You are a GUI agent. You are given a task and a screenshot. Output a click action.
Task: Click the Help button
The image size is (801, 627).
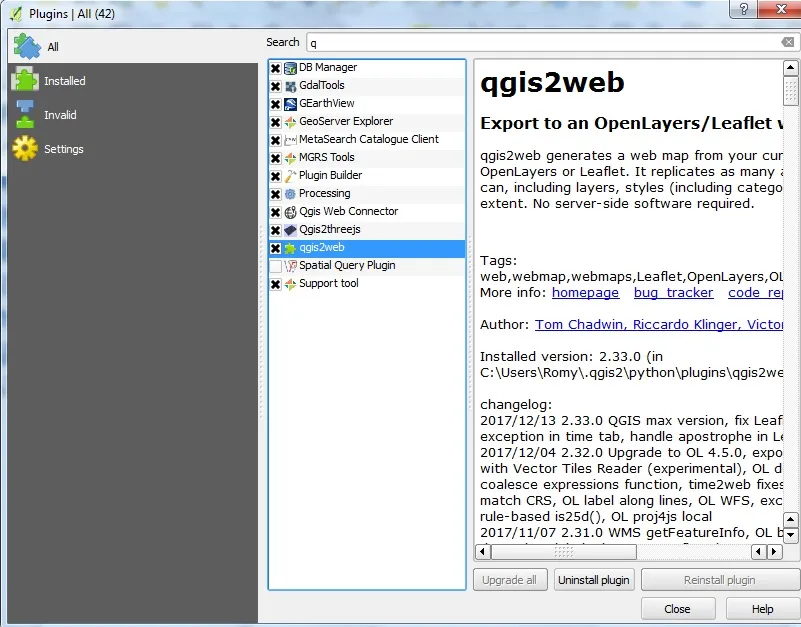[762, 609]
